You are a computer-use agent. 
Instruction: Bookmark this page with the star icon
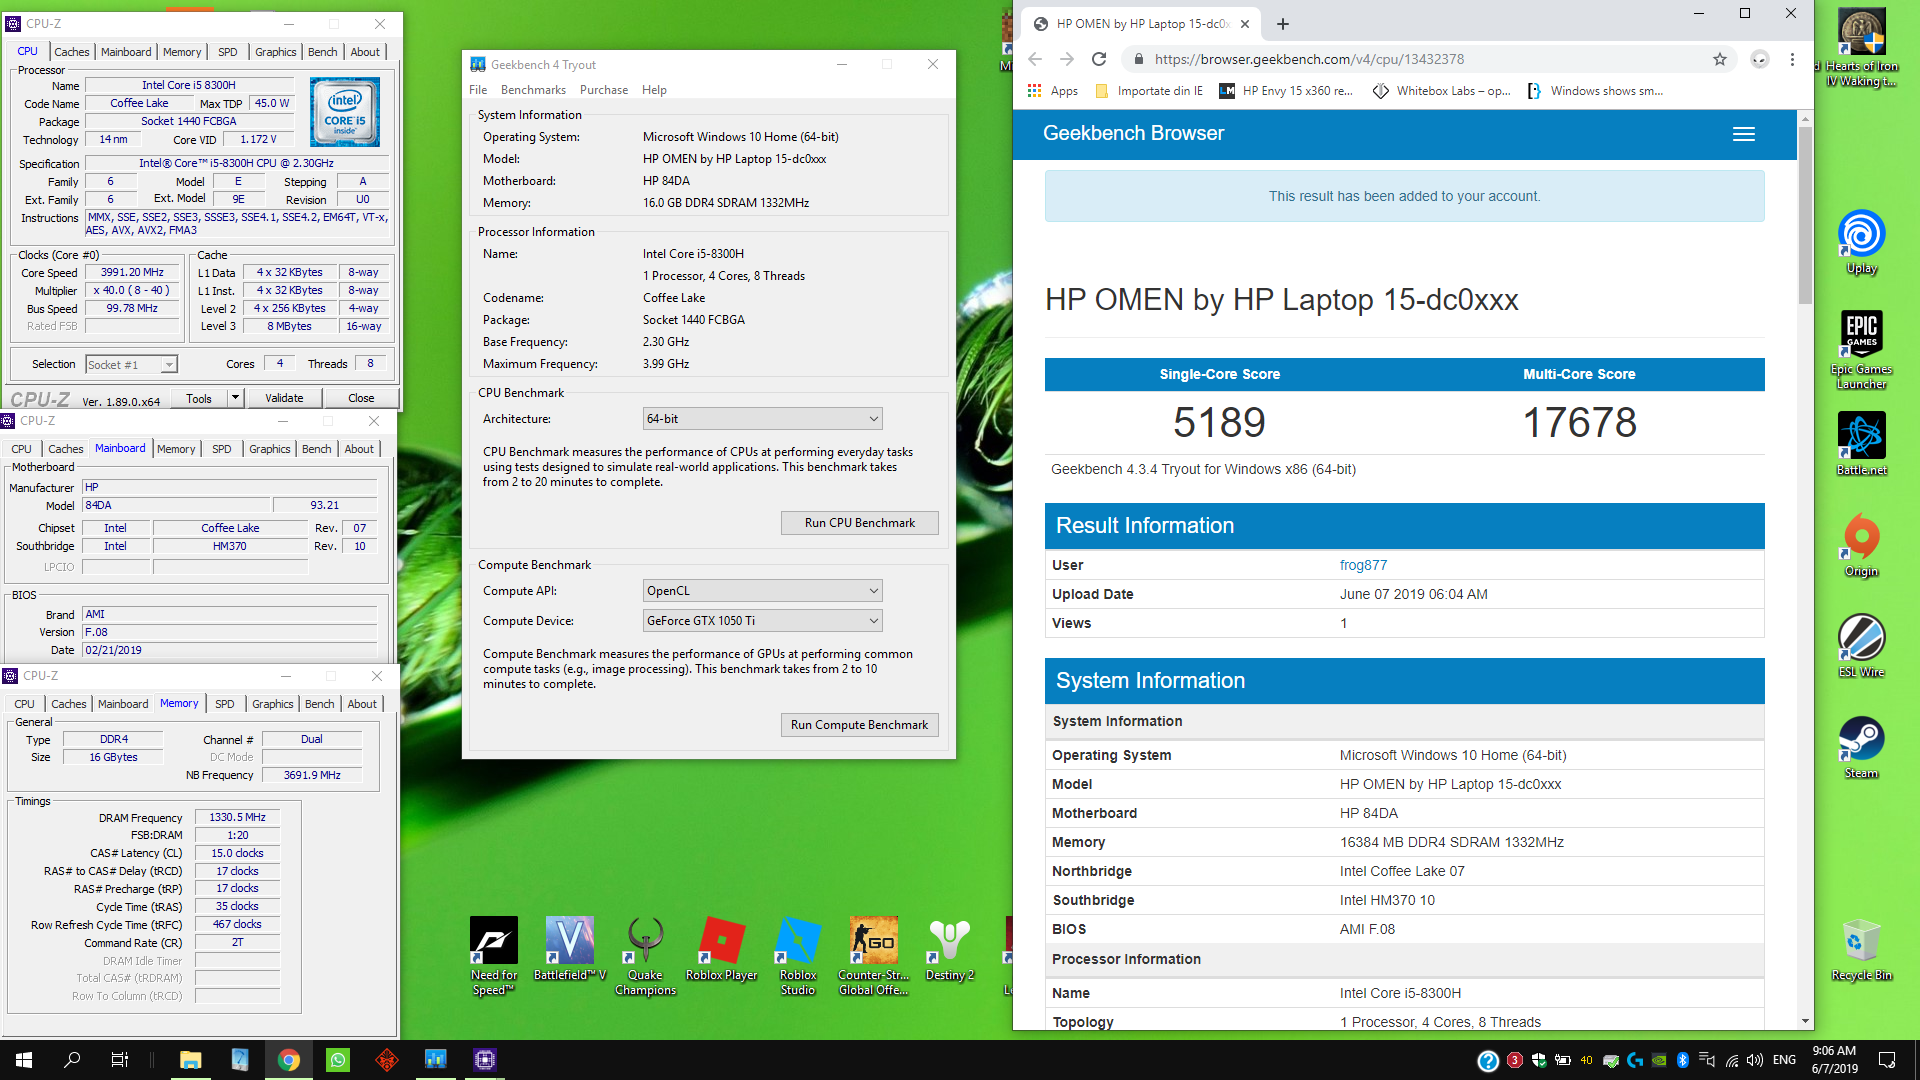click(1720, 59)
